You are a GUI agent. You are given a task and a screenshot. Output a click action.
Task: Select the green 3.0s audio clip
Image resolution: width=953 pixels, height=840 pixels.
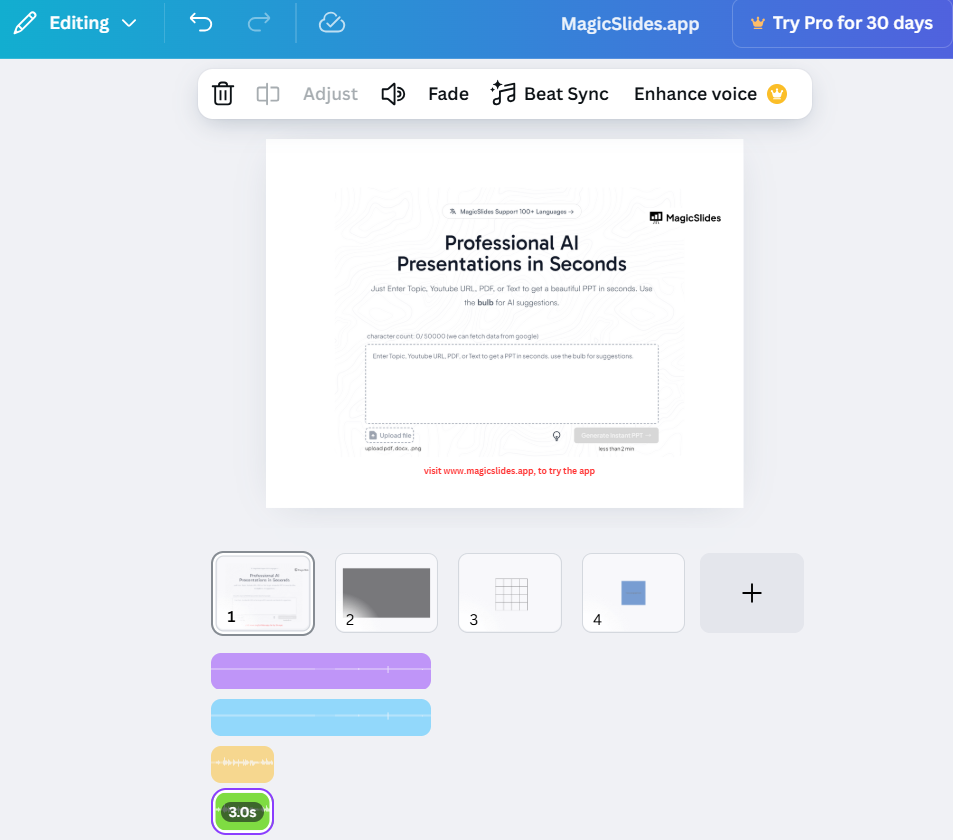[x=243, y=811]
